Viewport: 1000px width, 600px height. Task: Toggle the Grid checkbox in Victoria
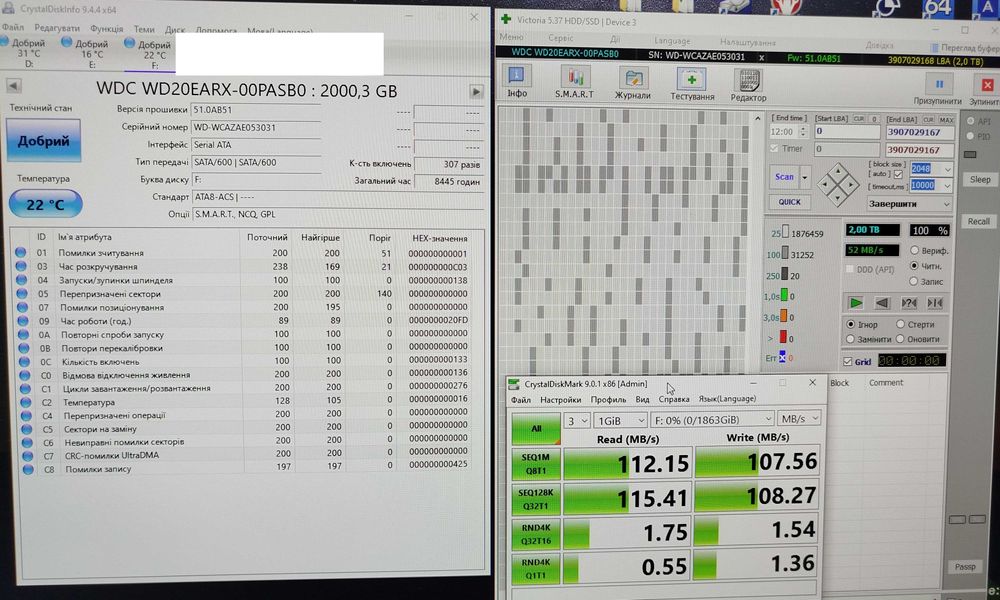pyautogui.click(x=848, y=362)
